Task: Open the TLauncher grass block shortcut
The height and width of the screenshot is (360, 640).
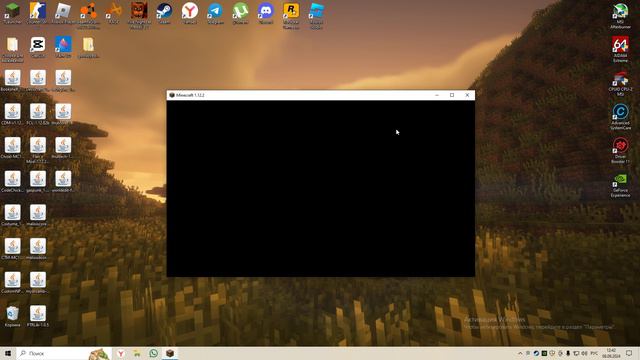Action: [12, 11]
